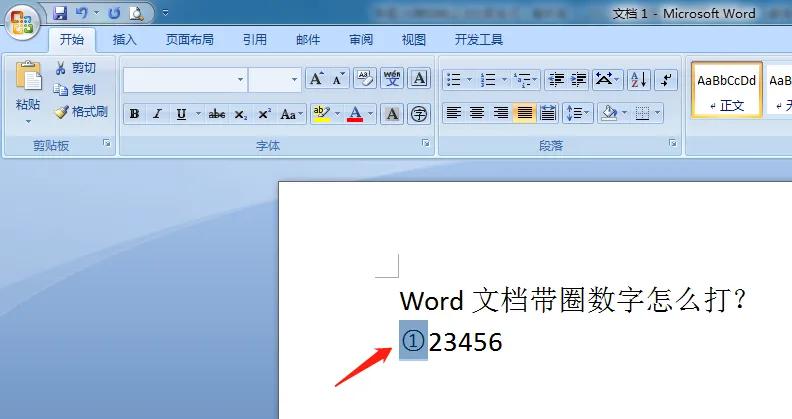Open the 视图 ribbon tab
The height and width of the screenshot is (419, 792).
[414, 39]
